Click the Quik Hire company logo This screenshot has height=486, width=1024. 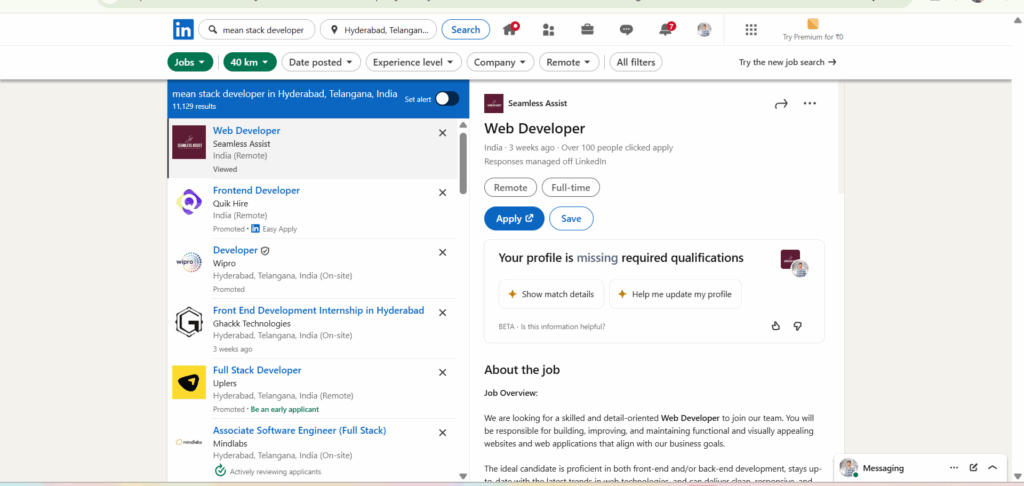[189, 202]
